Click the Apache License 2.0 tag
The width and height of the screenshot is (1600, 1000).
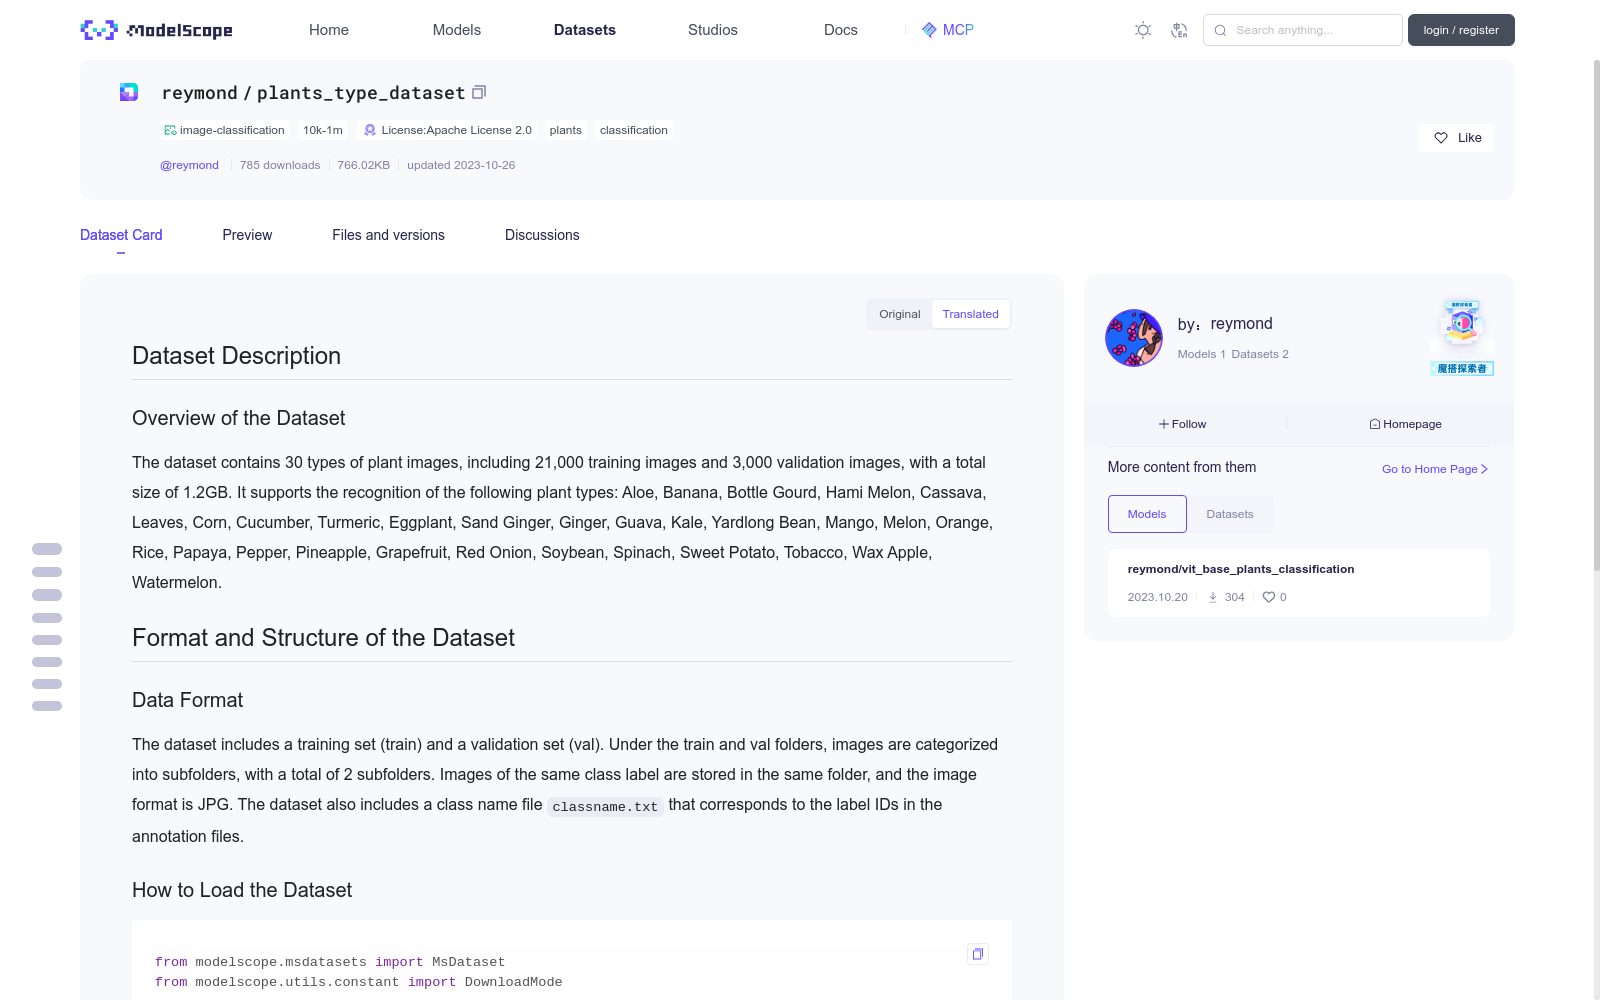tap(447, 130)
